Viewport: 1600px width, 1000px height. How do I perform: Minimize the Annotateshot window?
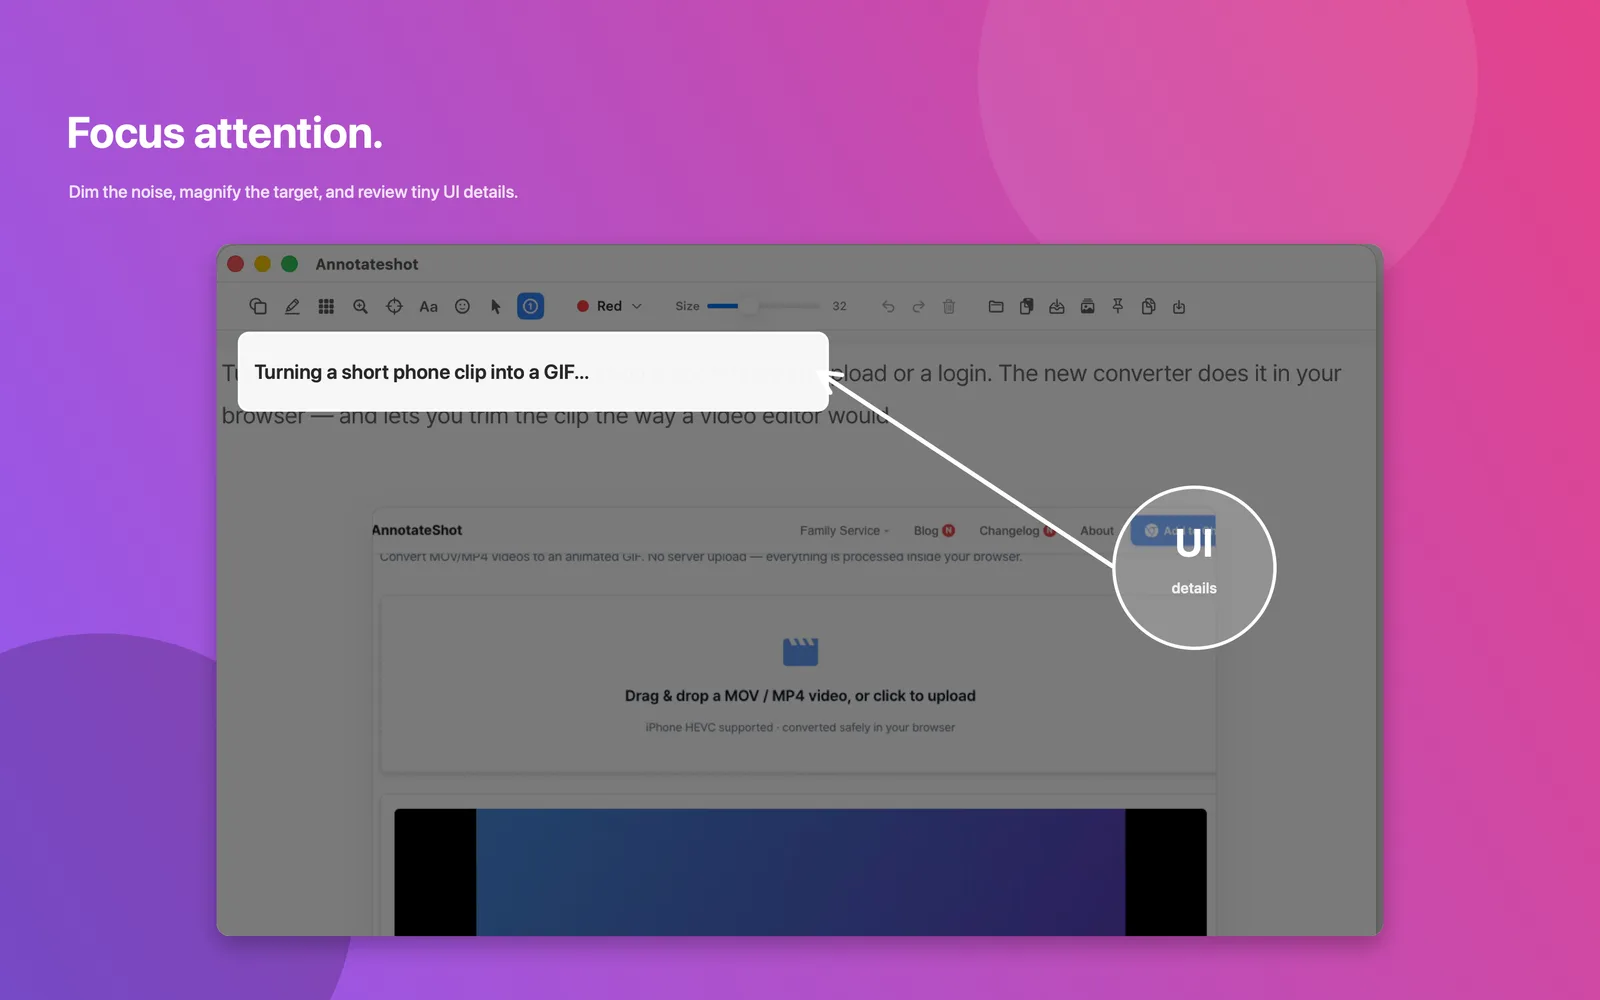[262, 264]
